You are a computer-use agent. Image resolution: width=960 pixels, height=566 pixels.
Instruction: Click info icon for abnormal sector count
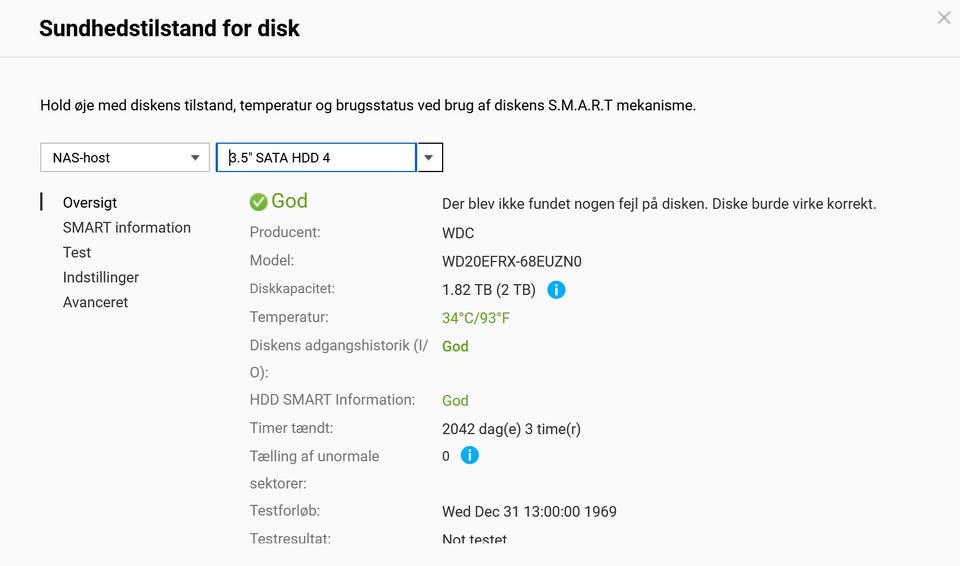pos(469,456)
